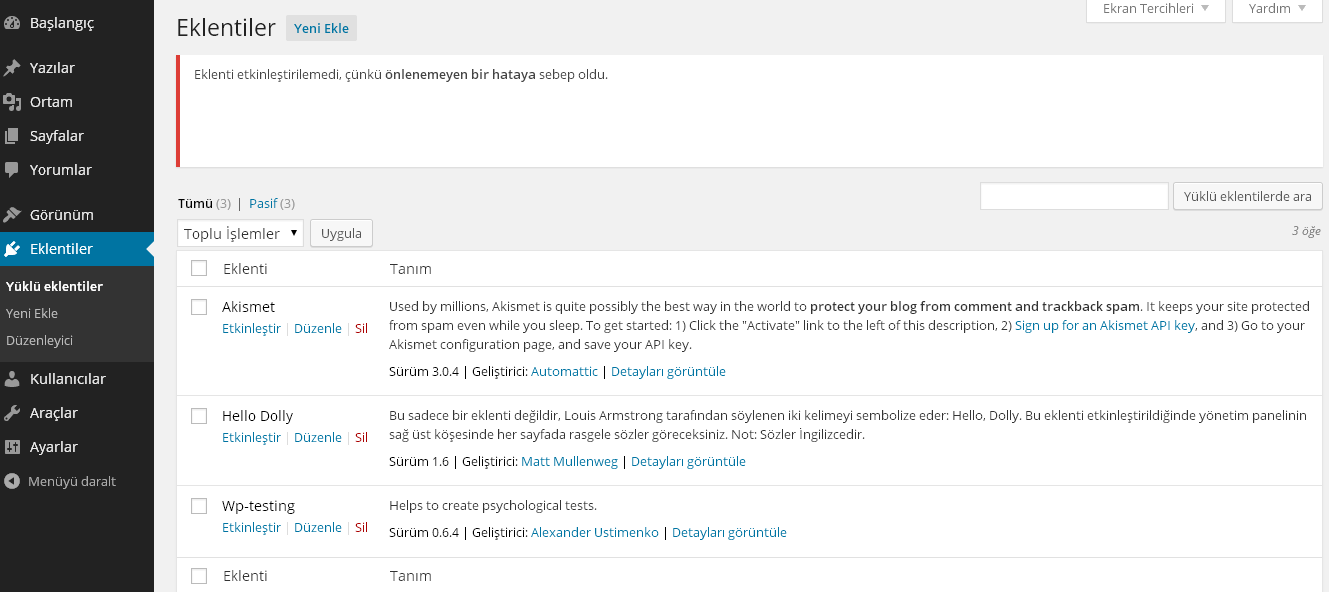Click the Sayfalar pages icon
Image resolution: width=1329 pixels, height=592 pixels.
[x=12, y=136]
